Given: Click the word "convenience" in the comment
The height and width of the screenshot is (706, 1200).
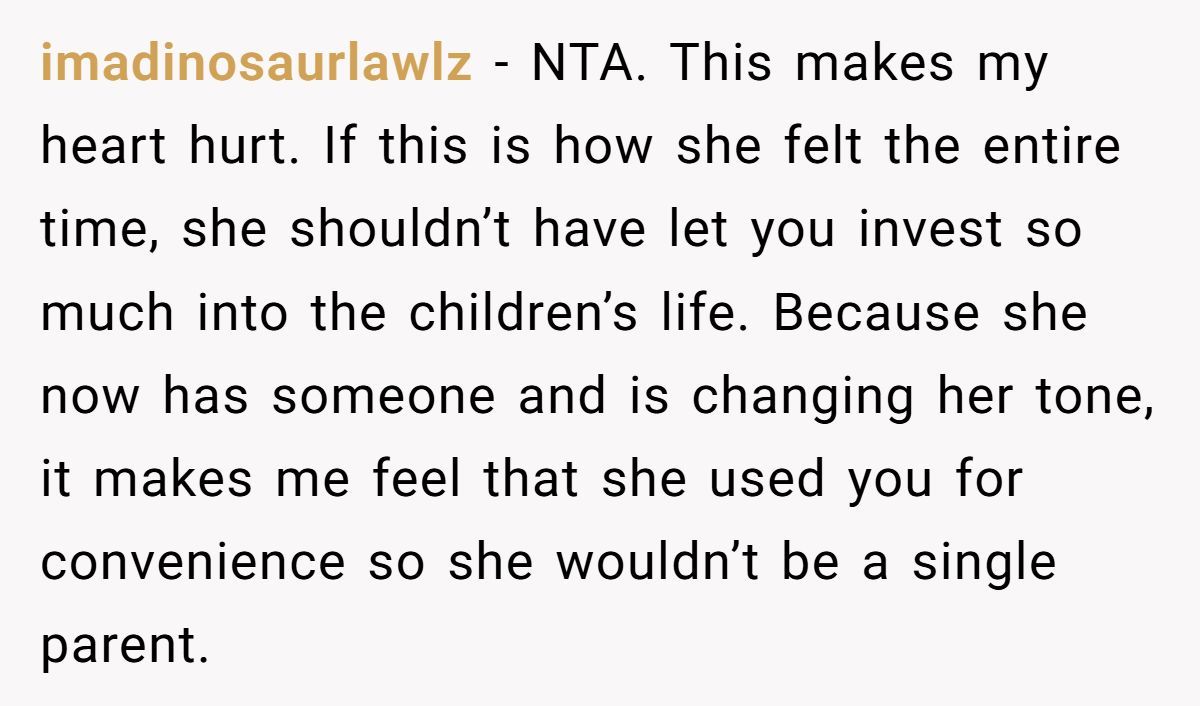Looking at the screenshot, I should [x=191, y=563].
